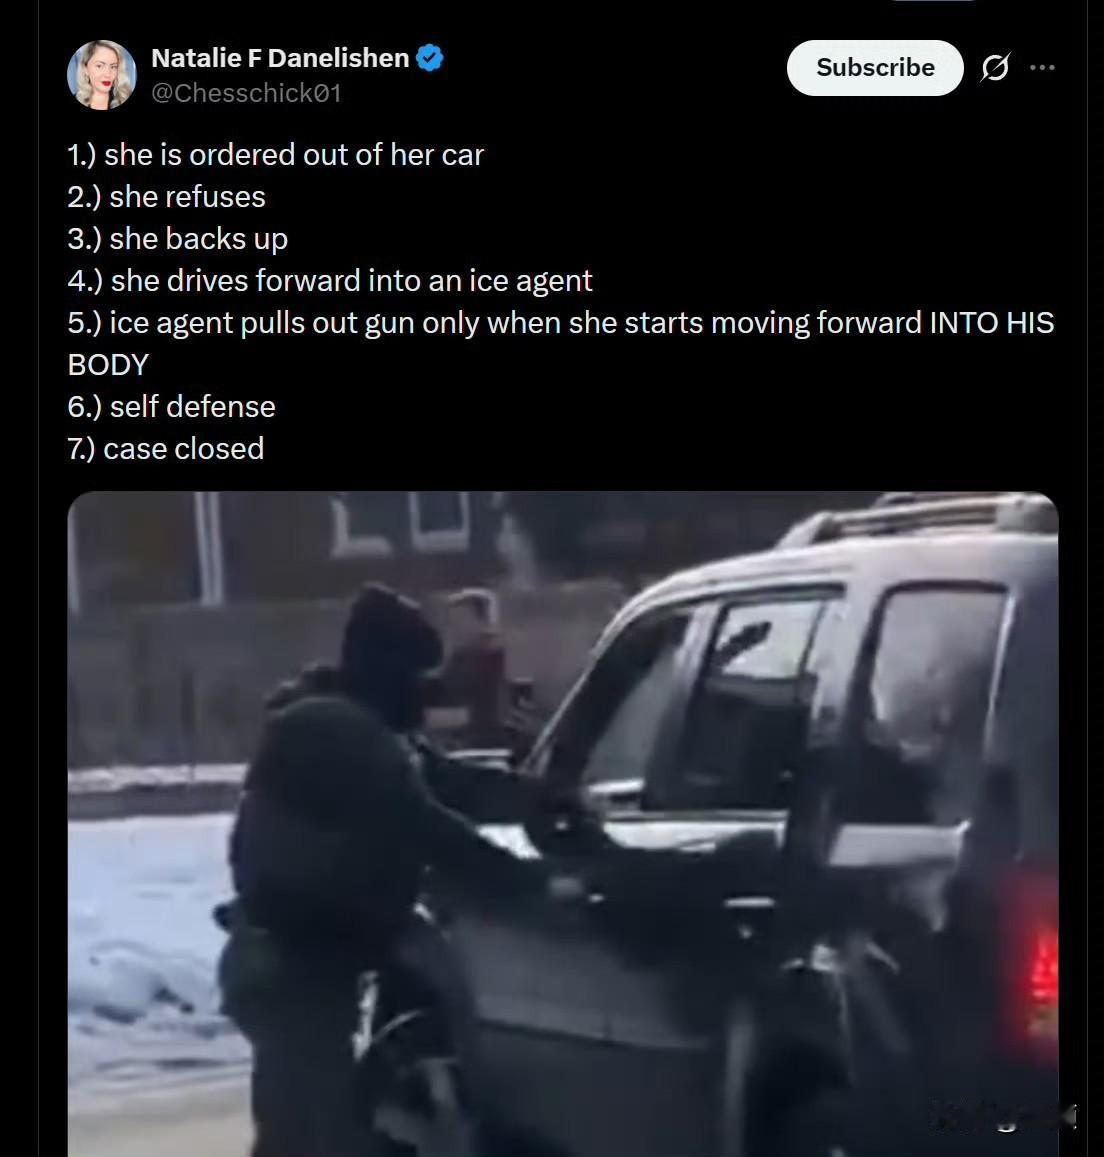Open Natalie F Danelishen's profile avatar
The height and width of the screenshot is (1157, 1104).
tap(102, 75)
